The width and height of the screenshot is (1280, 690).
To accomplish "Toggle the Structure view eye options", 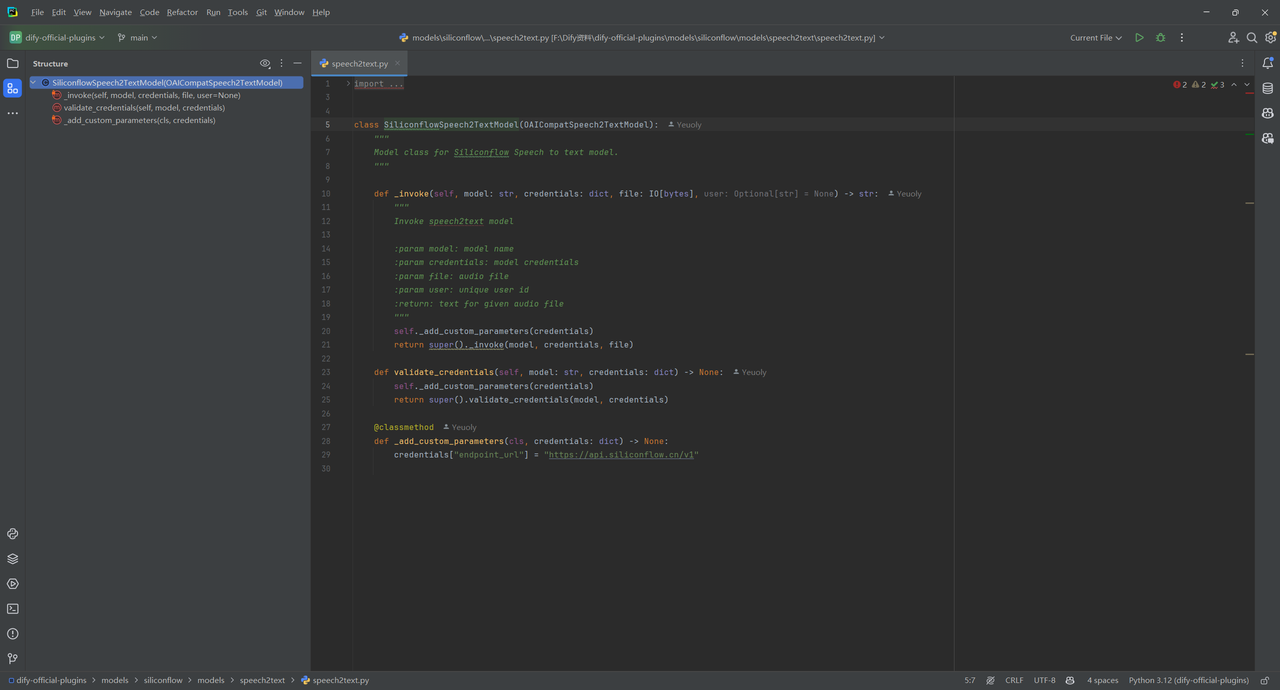I will point(265,63).
